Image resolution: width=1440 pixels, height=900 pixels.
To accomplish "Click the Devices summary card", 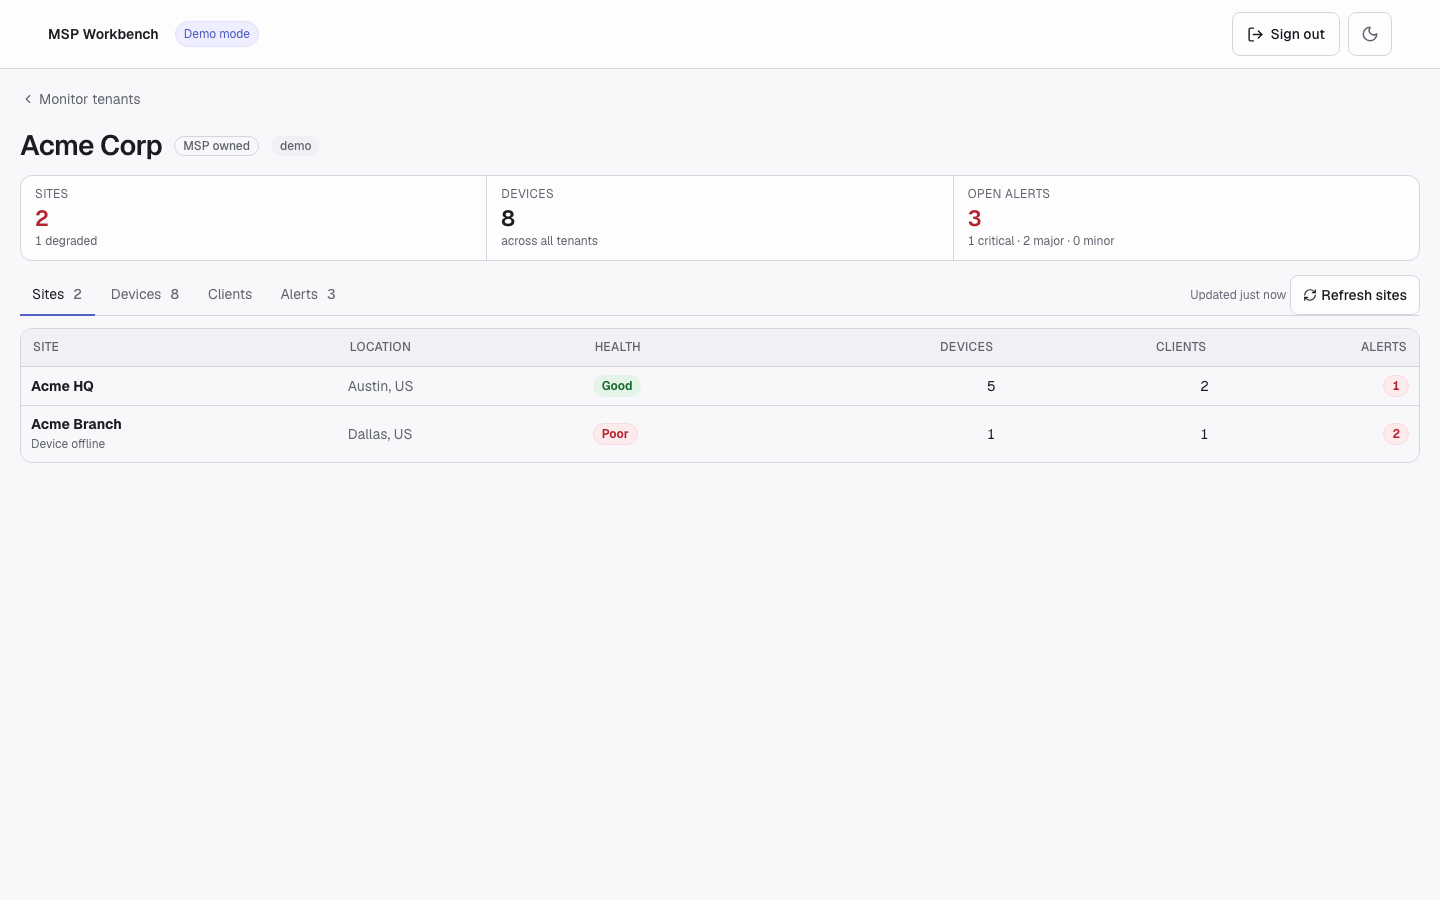I will pyautogui.click(x=720, y=218).
